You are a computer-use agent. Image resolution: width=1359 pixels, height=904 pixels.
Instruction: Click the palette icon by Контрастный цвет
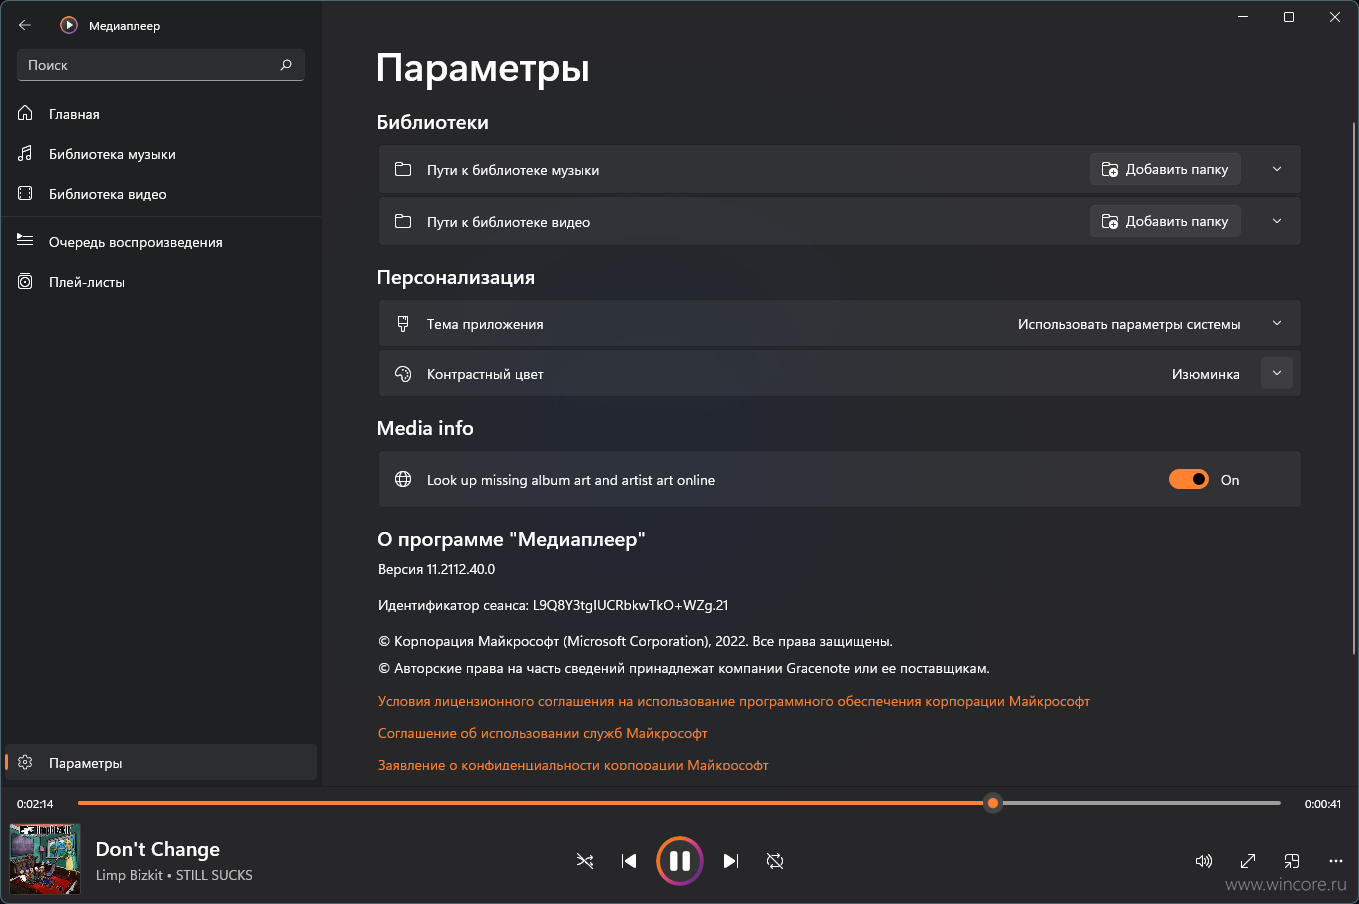pos(403,374)
